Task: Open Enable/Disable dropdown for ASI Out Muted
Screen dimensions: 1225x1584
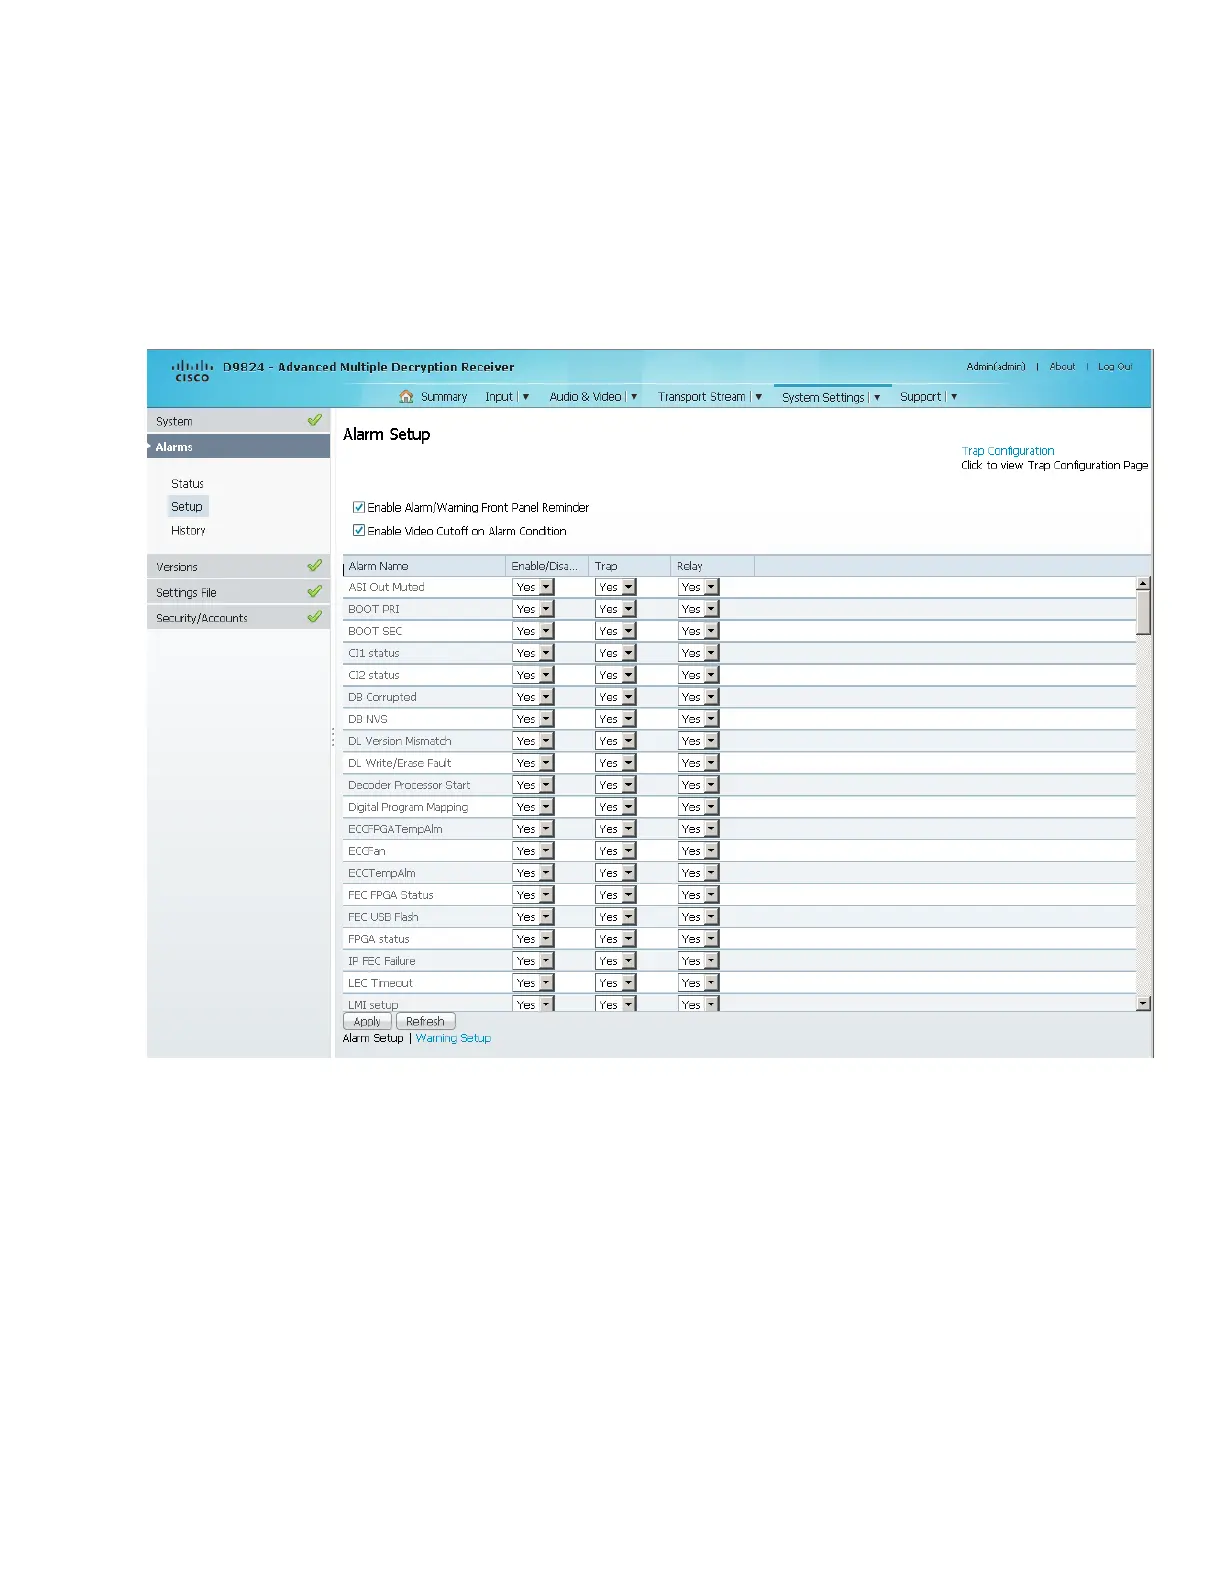Action: (x=533, y=587)
